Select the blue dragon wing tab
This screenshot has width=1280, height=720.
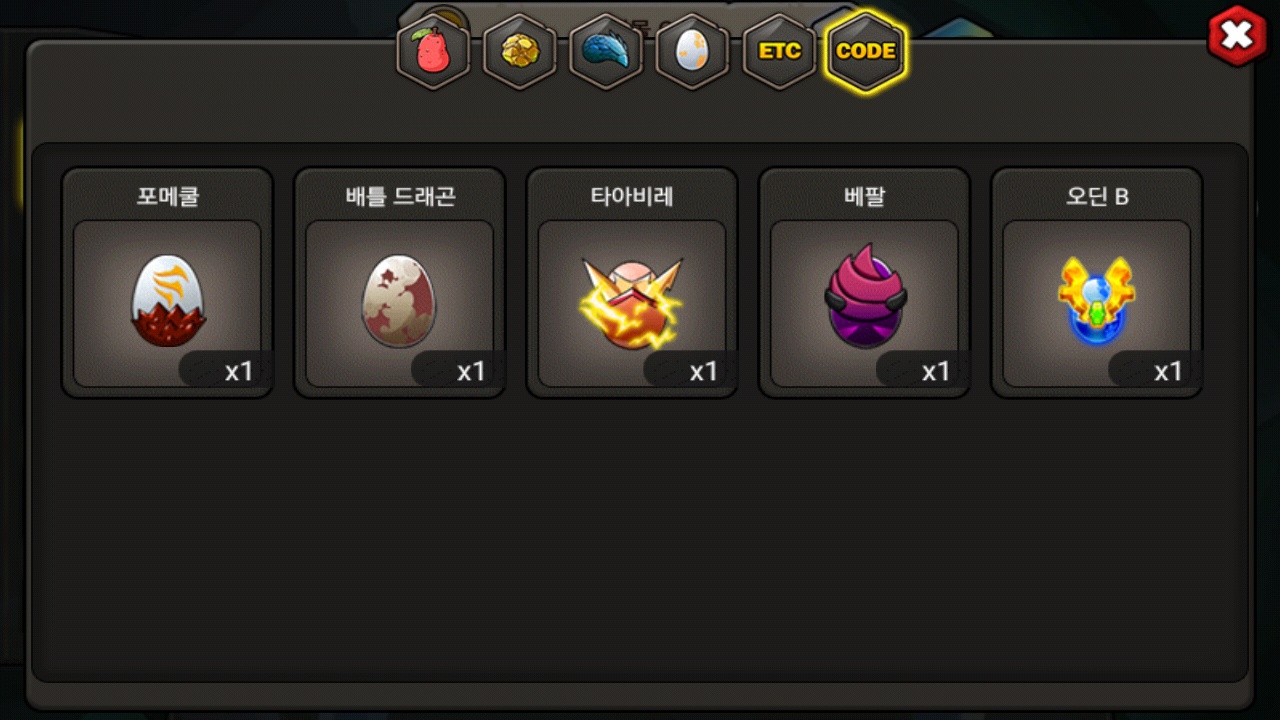[x=606, y=52]
